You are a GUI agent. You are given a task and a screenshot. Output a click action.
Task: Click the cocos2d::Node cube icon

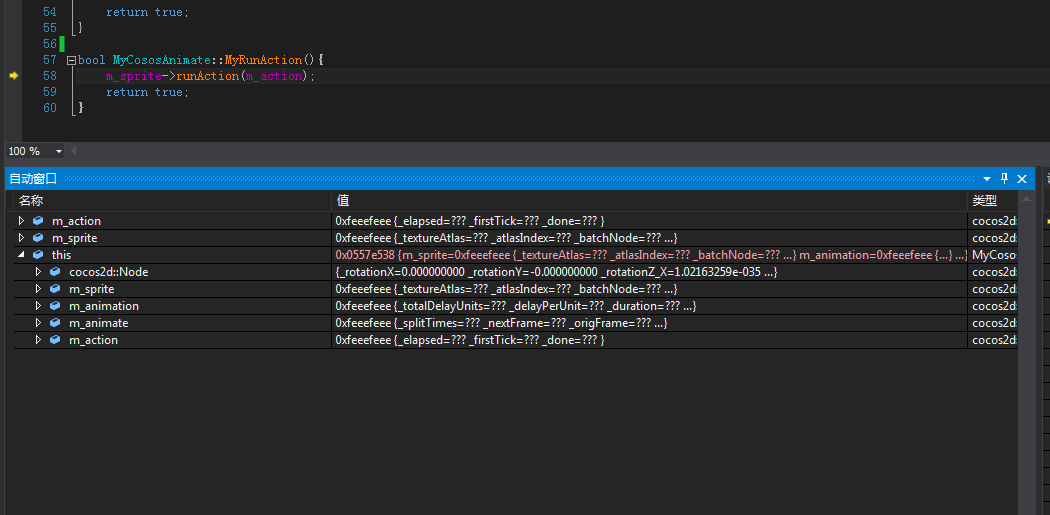[x=55, y=272]
